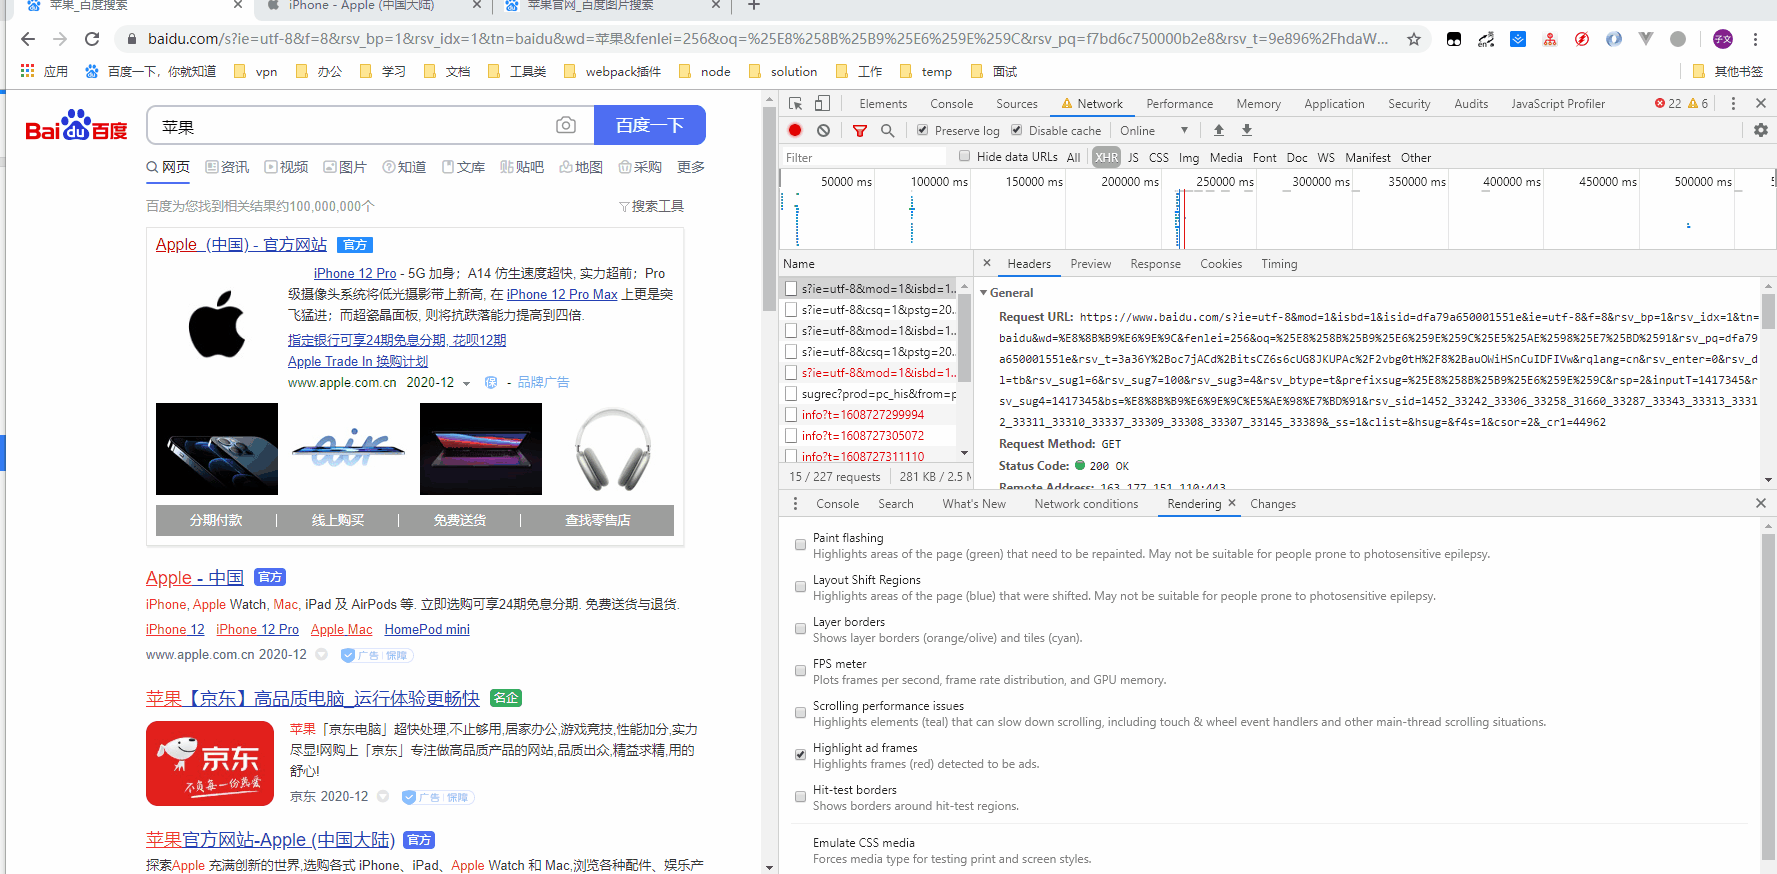Enable Layer borders option

(x=800, y=629)
